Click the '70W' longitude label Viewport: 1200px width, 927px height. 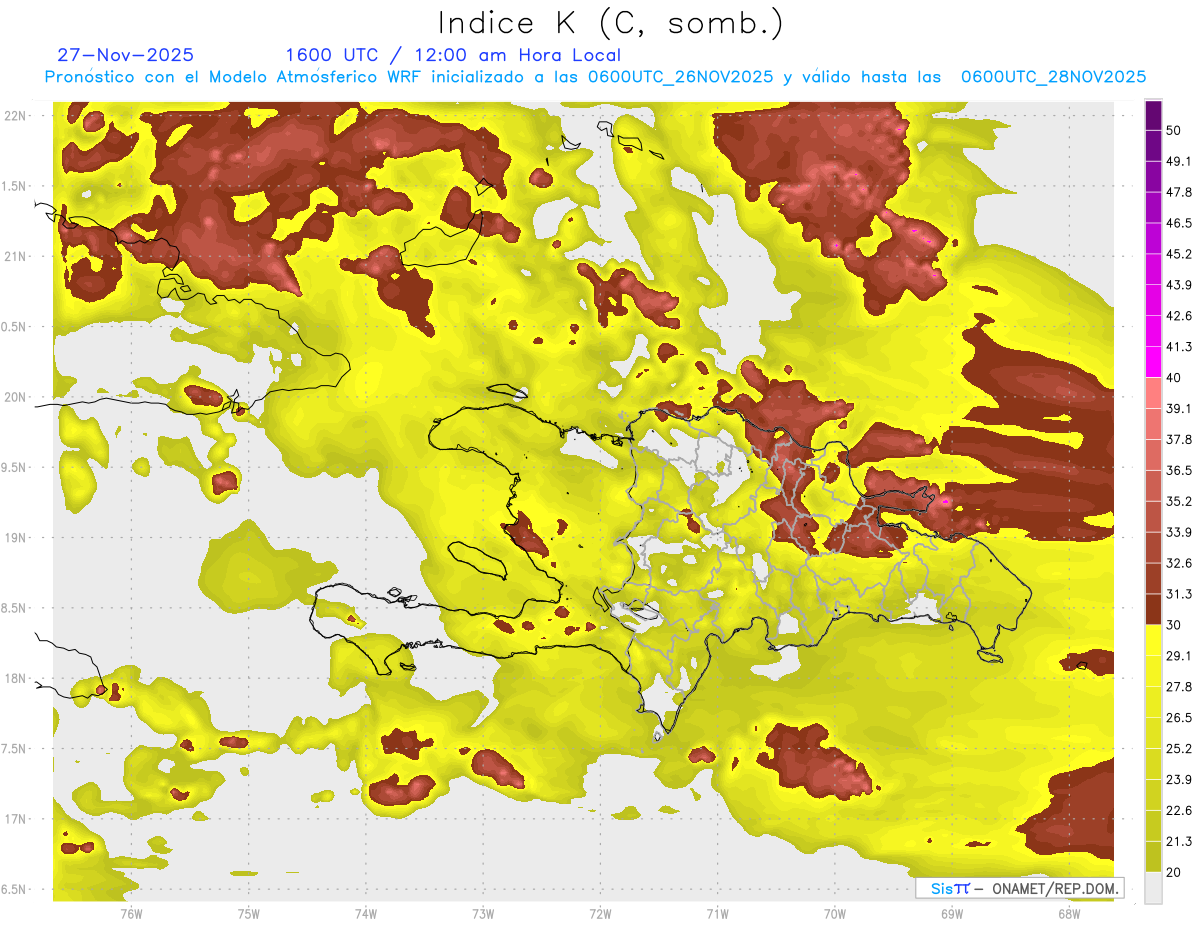835,914
